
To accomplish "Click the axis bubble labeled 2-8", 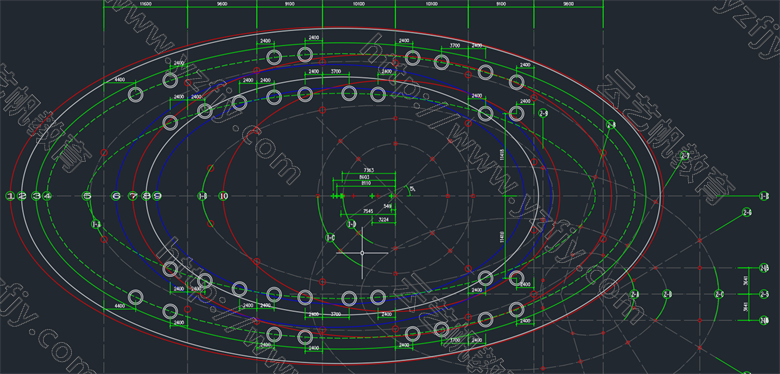I will (x=611, y=125).
